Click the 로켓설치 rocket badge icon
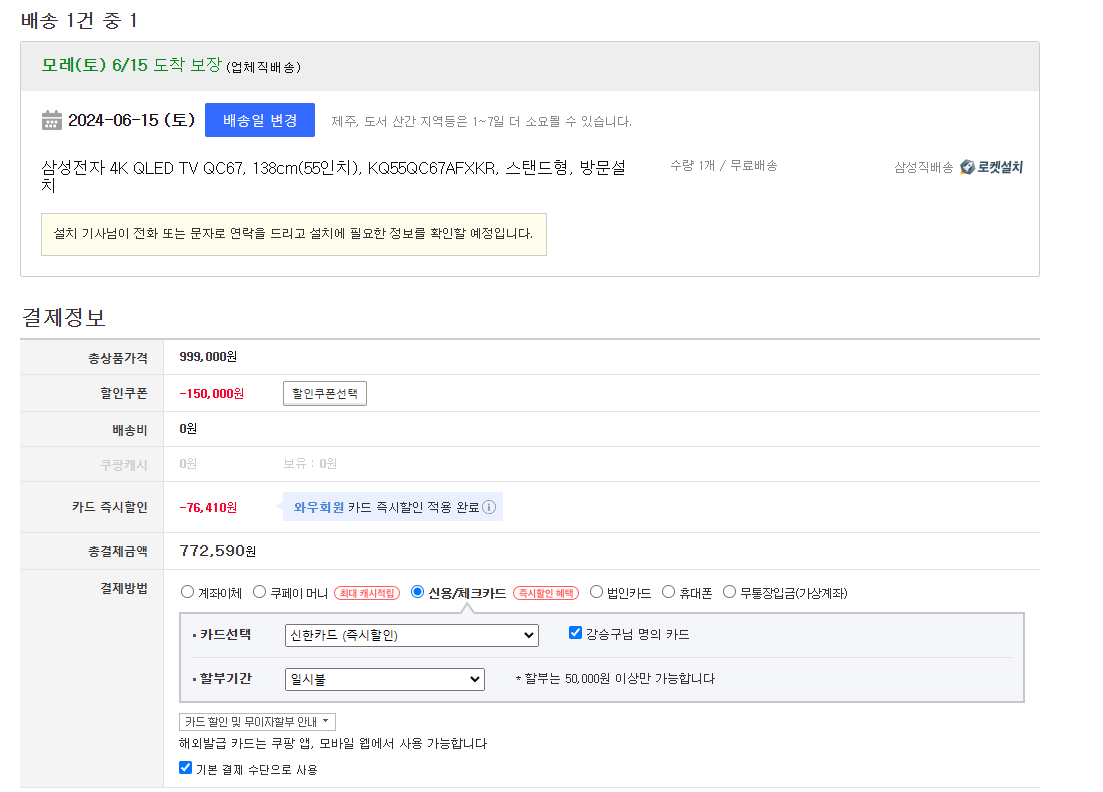 [967, 167]
